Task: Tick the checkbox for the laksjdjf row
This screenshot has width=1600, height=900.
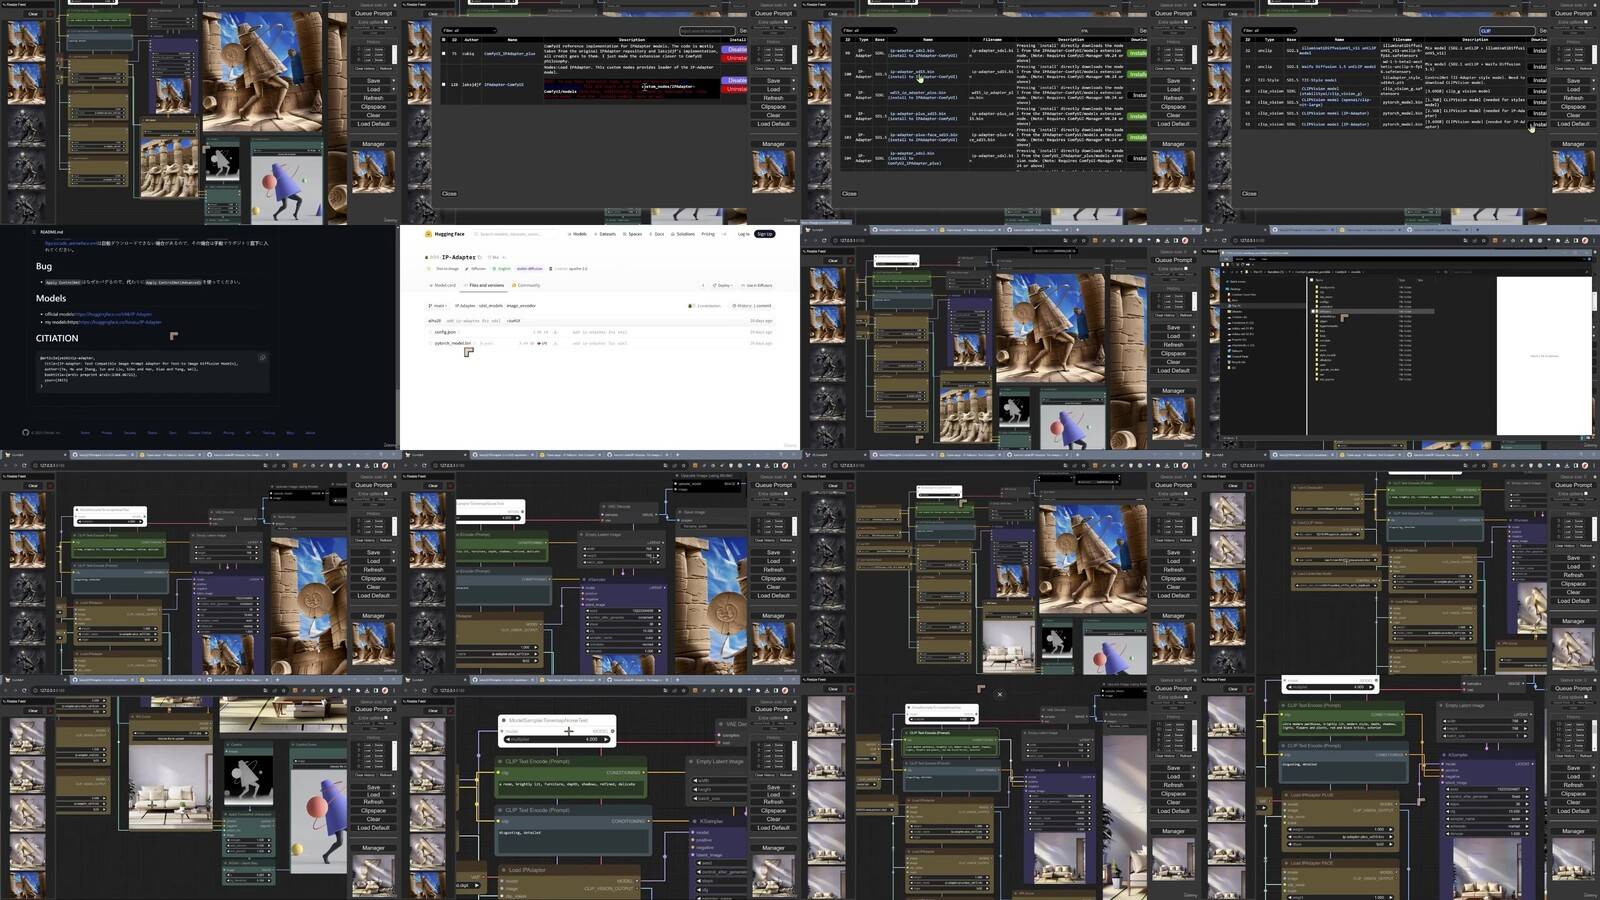Action: [x=444, y=84]
